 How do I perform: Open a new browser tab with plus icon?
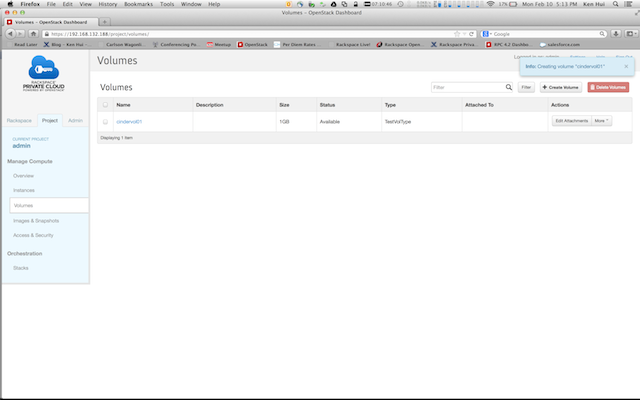click(x=105, y=21)
